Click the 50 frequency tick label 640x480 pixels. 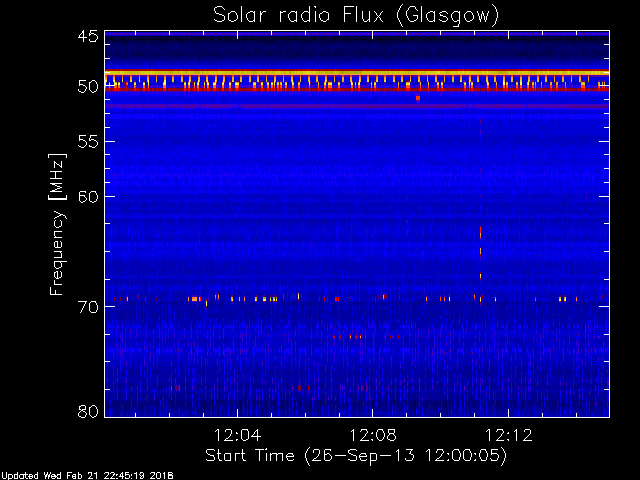[x=88, y=87]
